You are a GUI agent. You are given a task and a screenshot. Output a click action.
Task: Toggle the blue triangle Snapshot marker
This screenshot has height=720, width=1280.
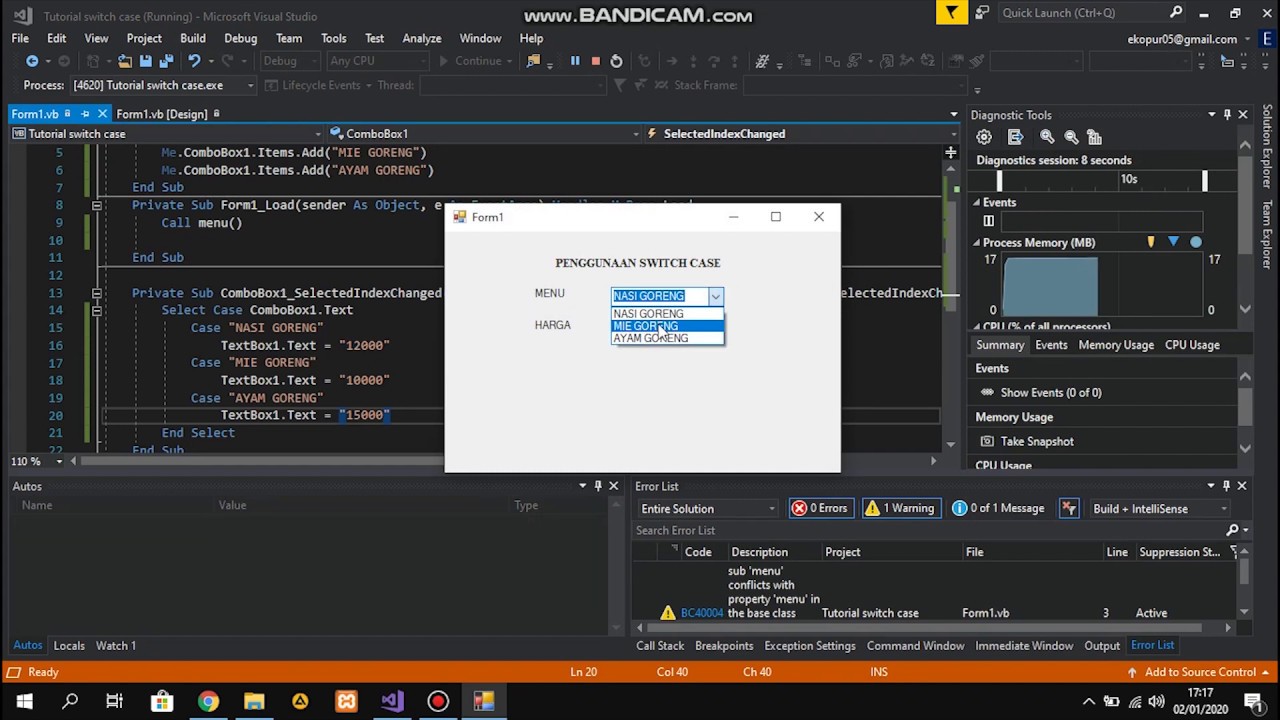(1173, 242)
